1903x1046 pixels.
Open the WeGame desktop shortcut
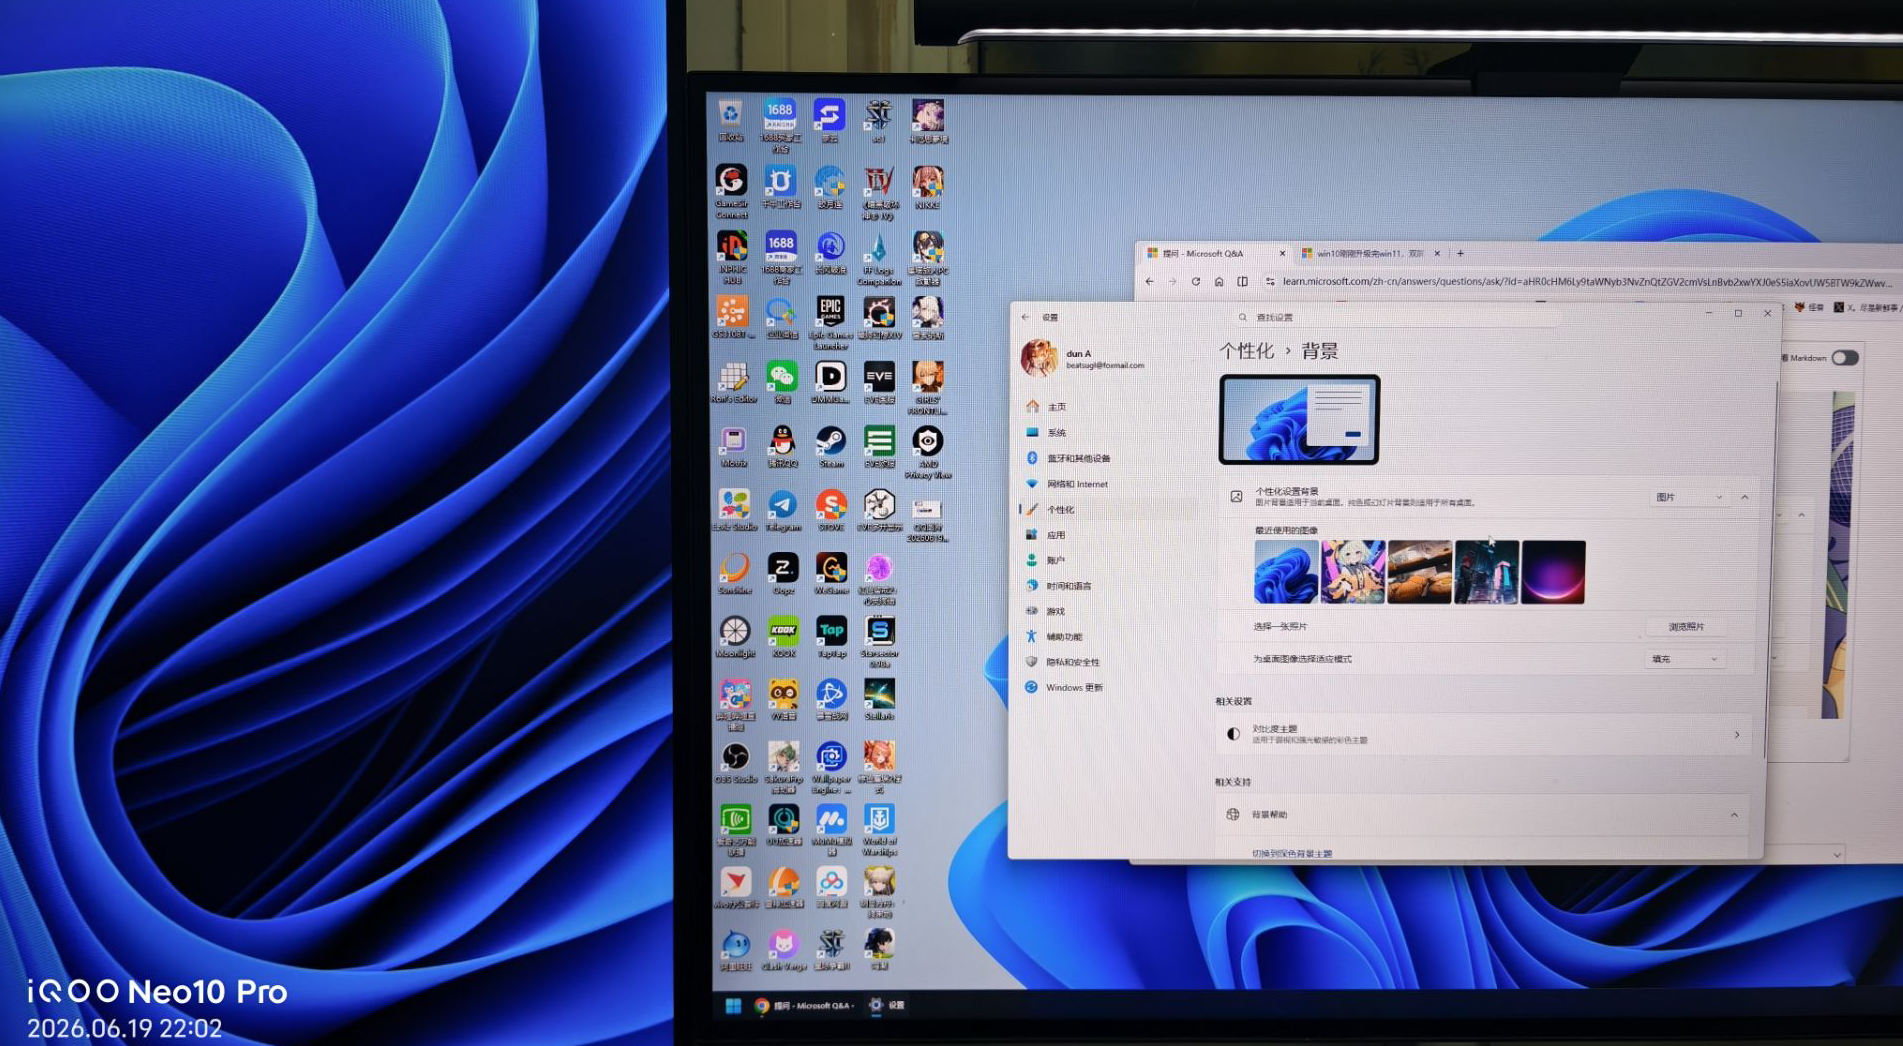(831, 573)
